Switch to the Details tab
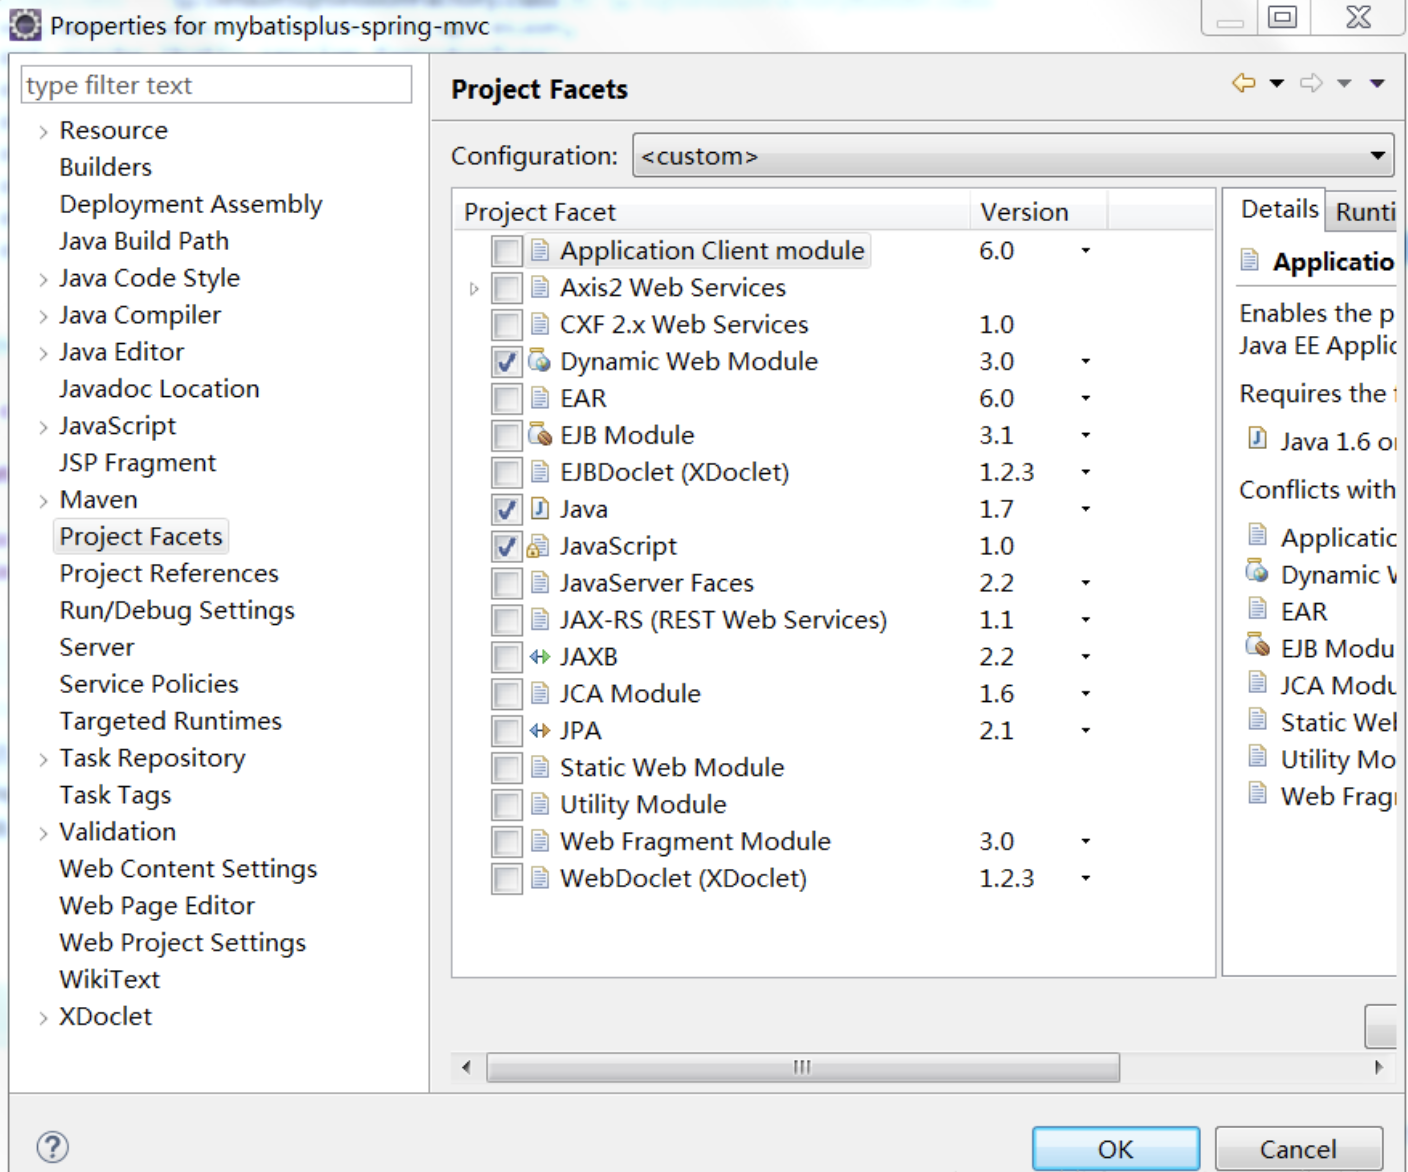 (x=1279, y=209)
